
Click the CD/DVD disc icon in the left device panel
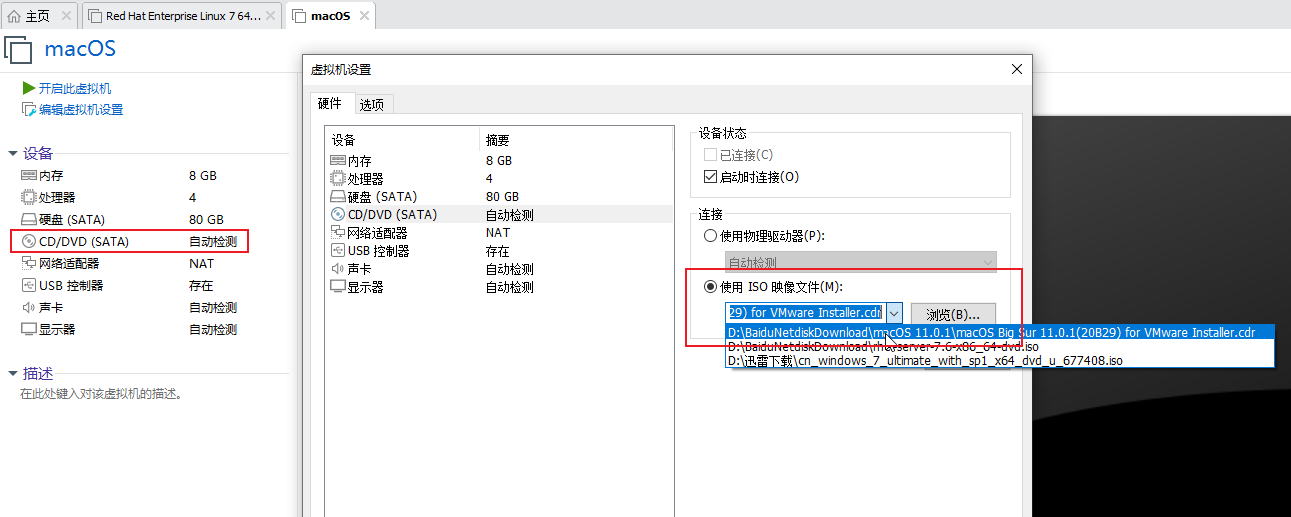(29, 242)
